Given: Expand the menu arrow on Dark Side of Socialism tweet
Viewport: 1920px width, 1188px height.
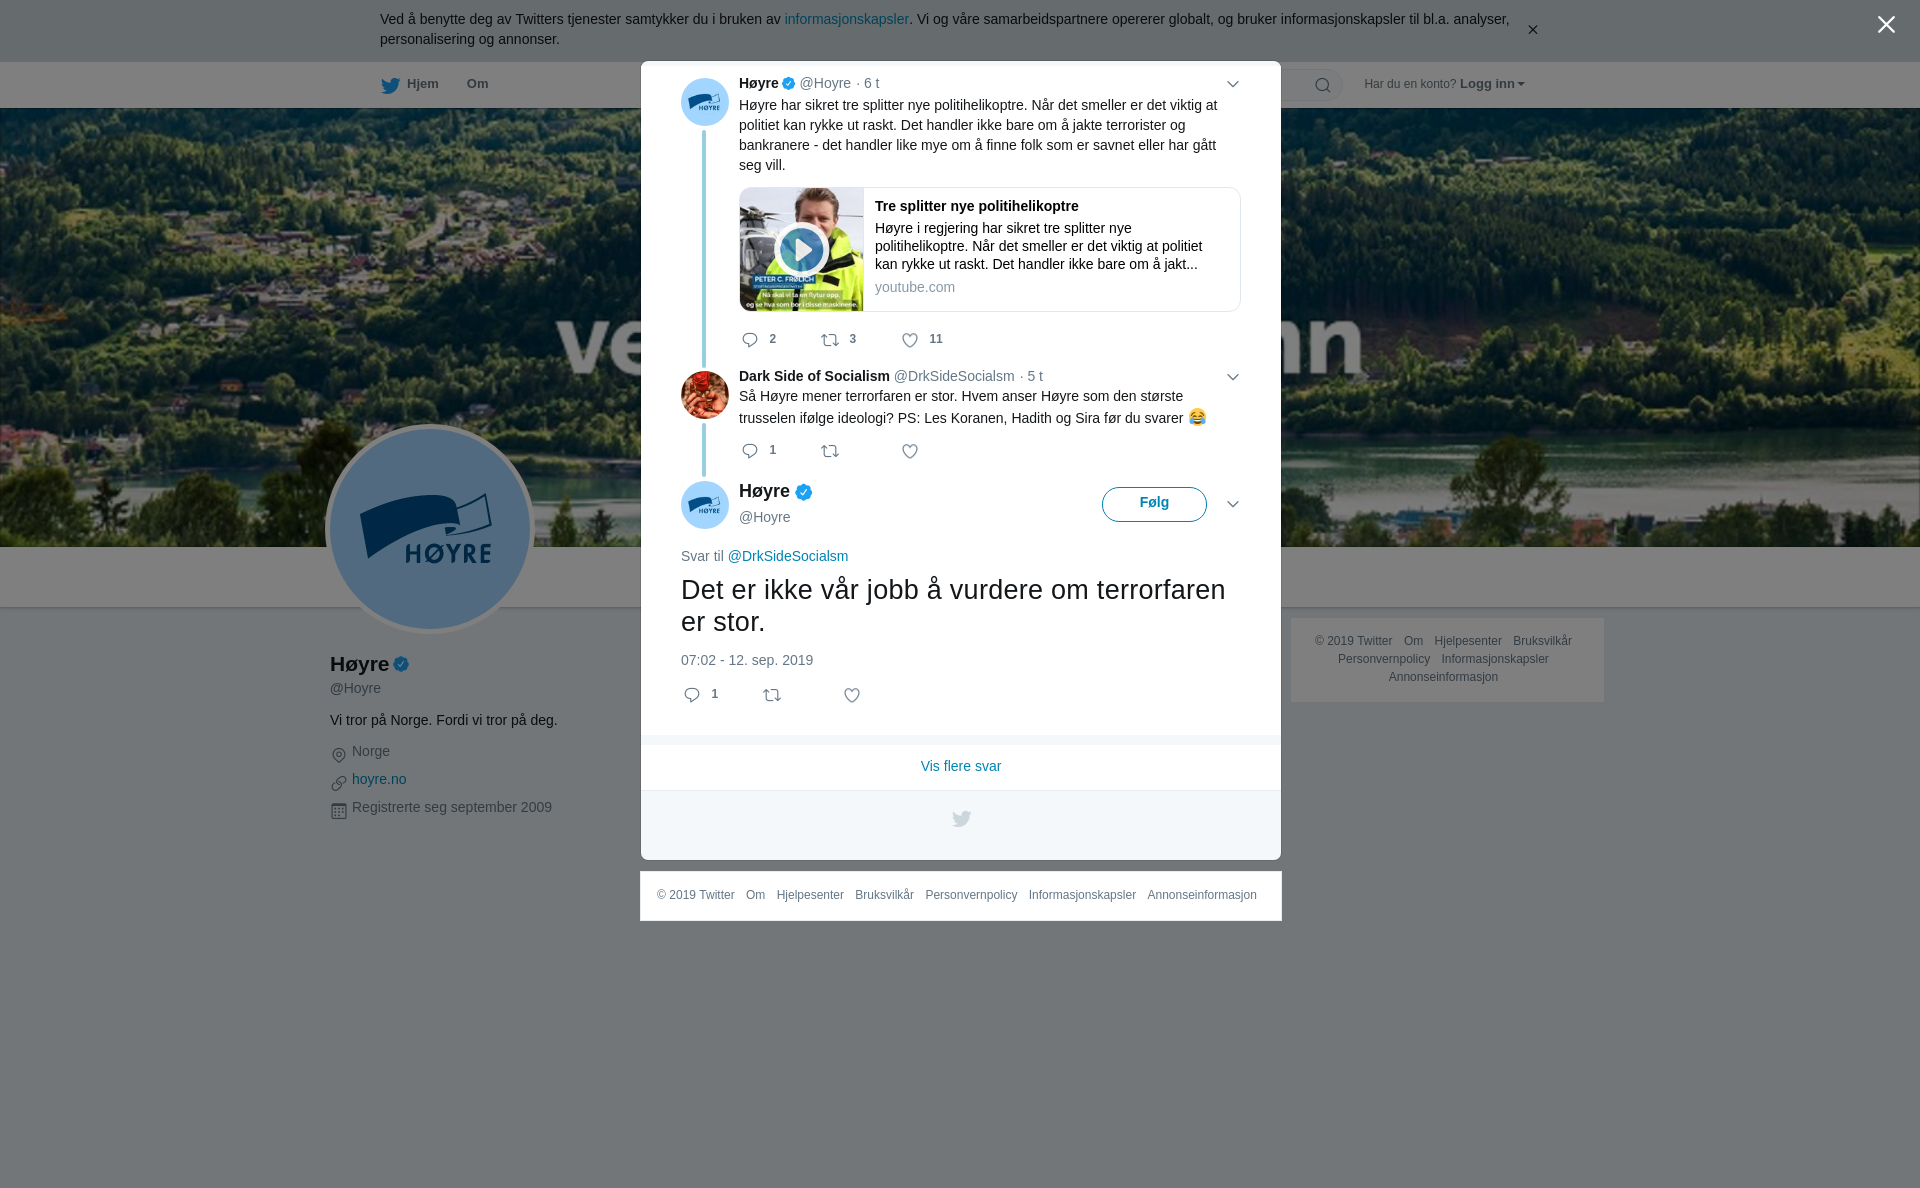Looking at the screenshot, I should click(x=1233, y=377).
